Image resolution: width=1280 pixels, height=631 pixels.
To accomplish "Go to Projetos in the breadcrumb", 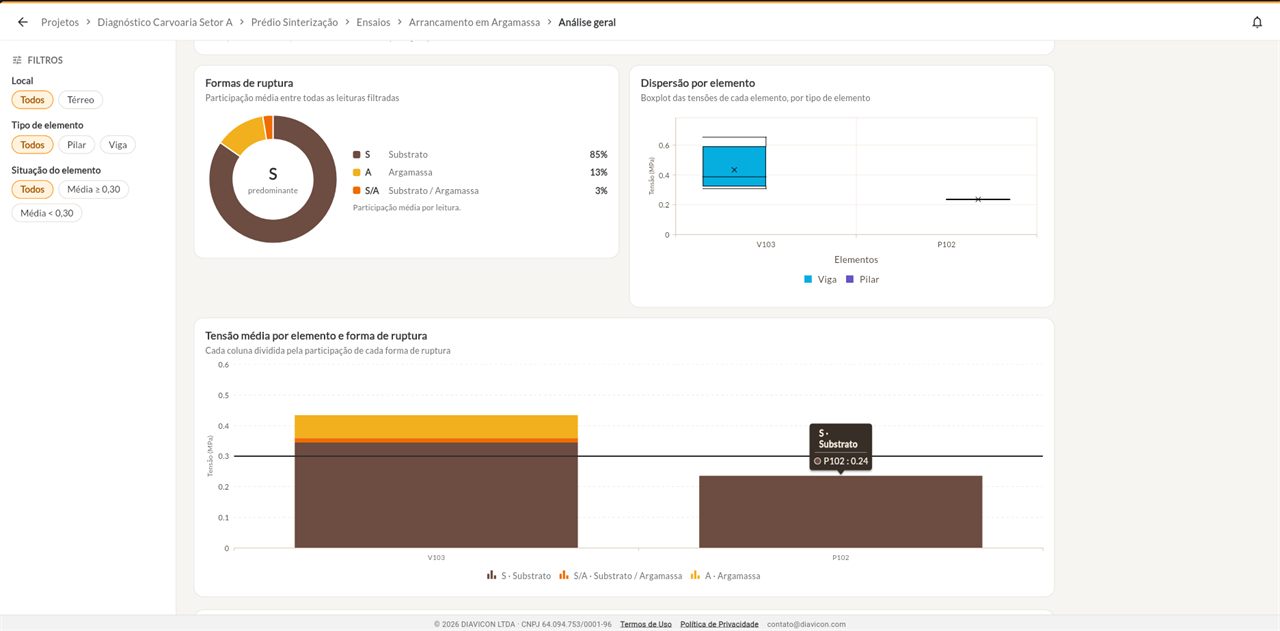I will click(x=60, y=22).
